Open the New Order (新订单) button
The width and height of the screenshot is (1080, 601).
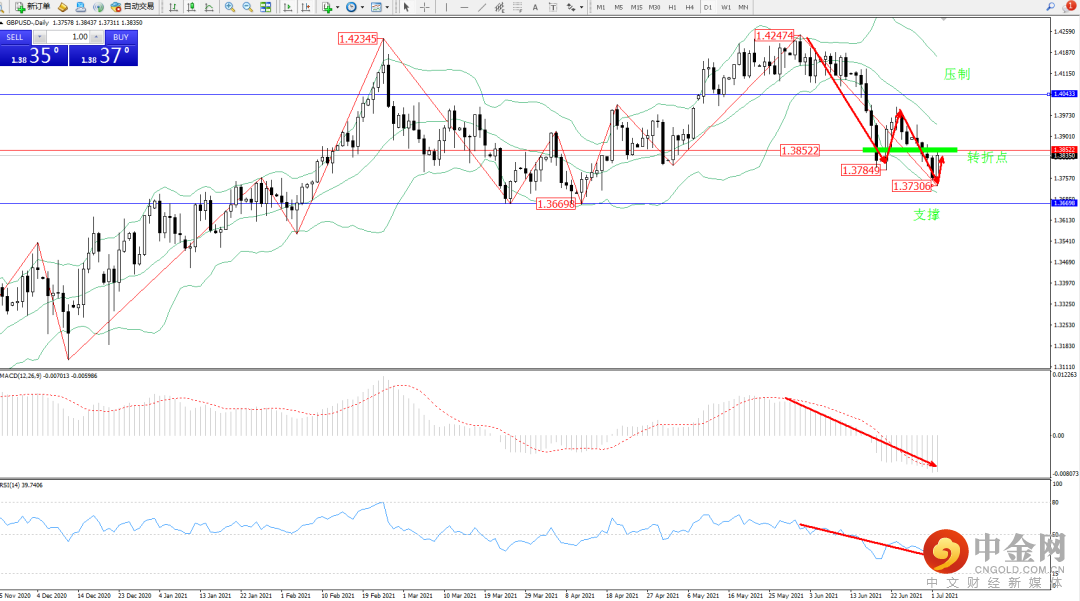[x=32, y=7]
